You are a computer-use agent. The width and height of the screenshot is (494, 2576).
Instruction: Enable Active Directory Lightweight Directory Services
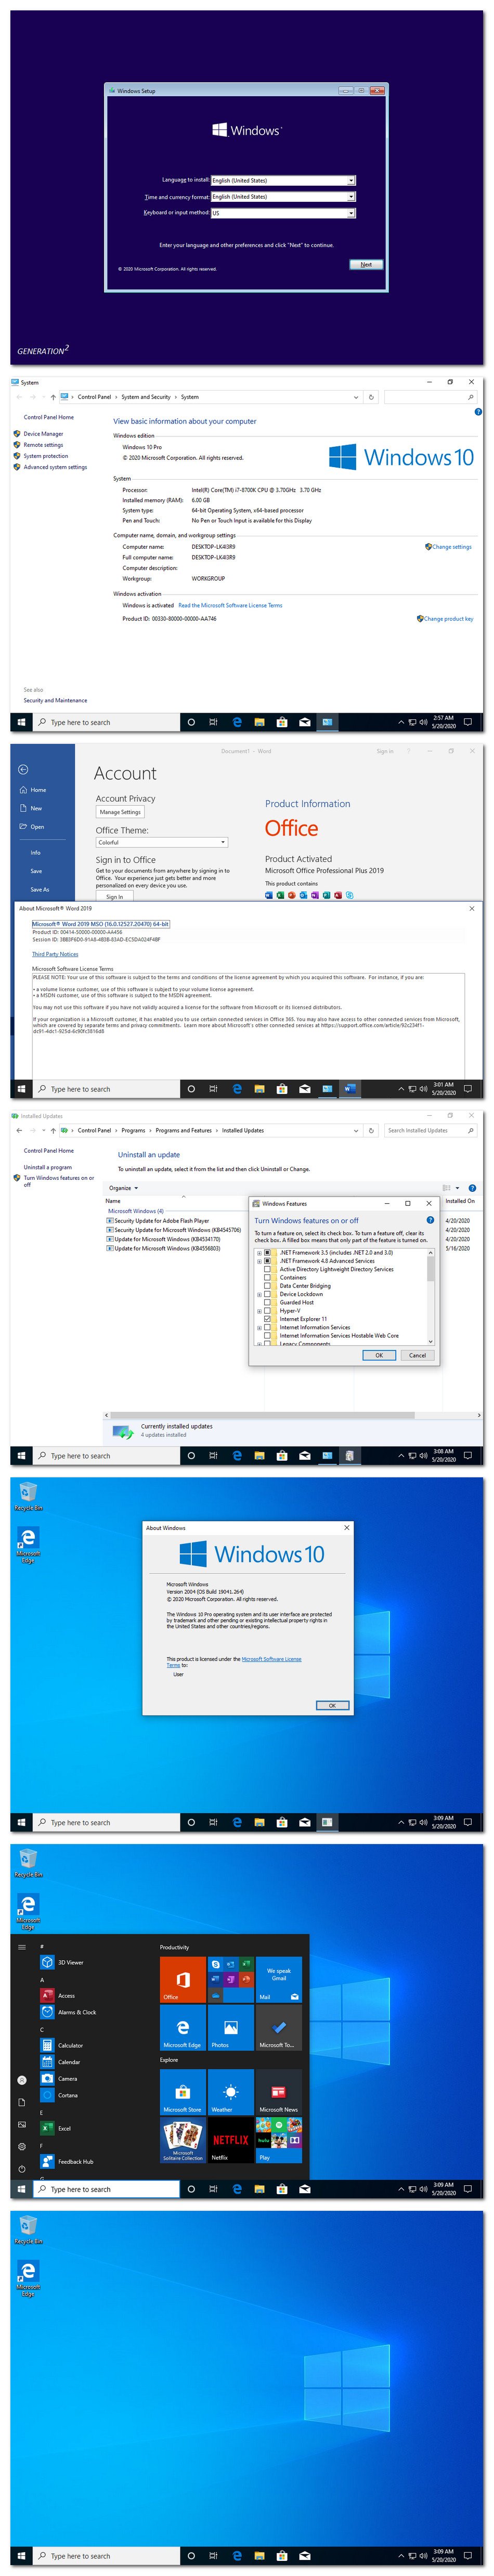(x=267, y=1269)
